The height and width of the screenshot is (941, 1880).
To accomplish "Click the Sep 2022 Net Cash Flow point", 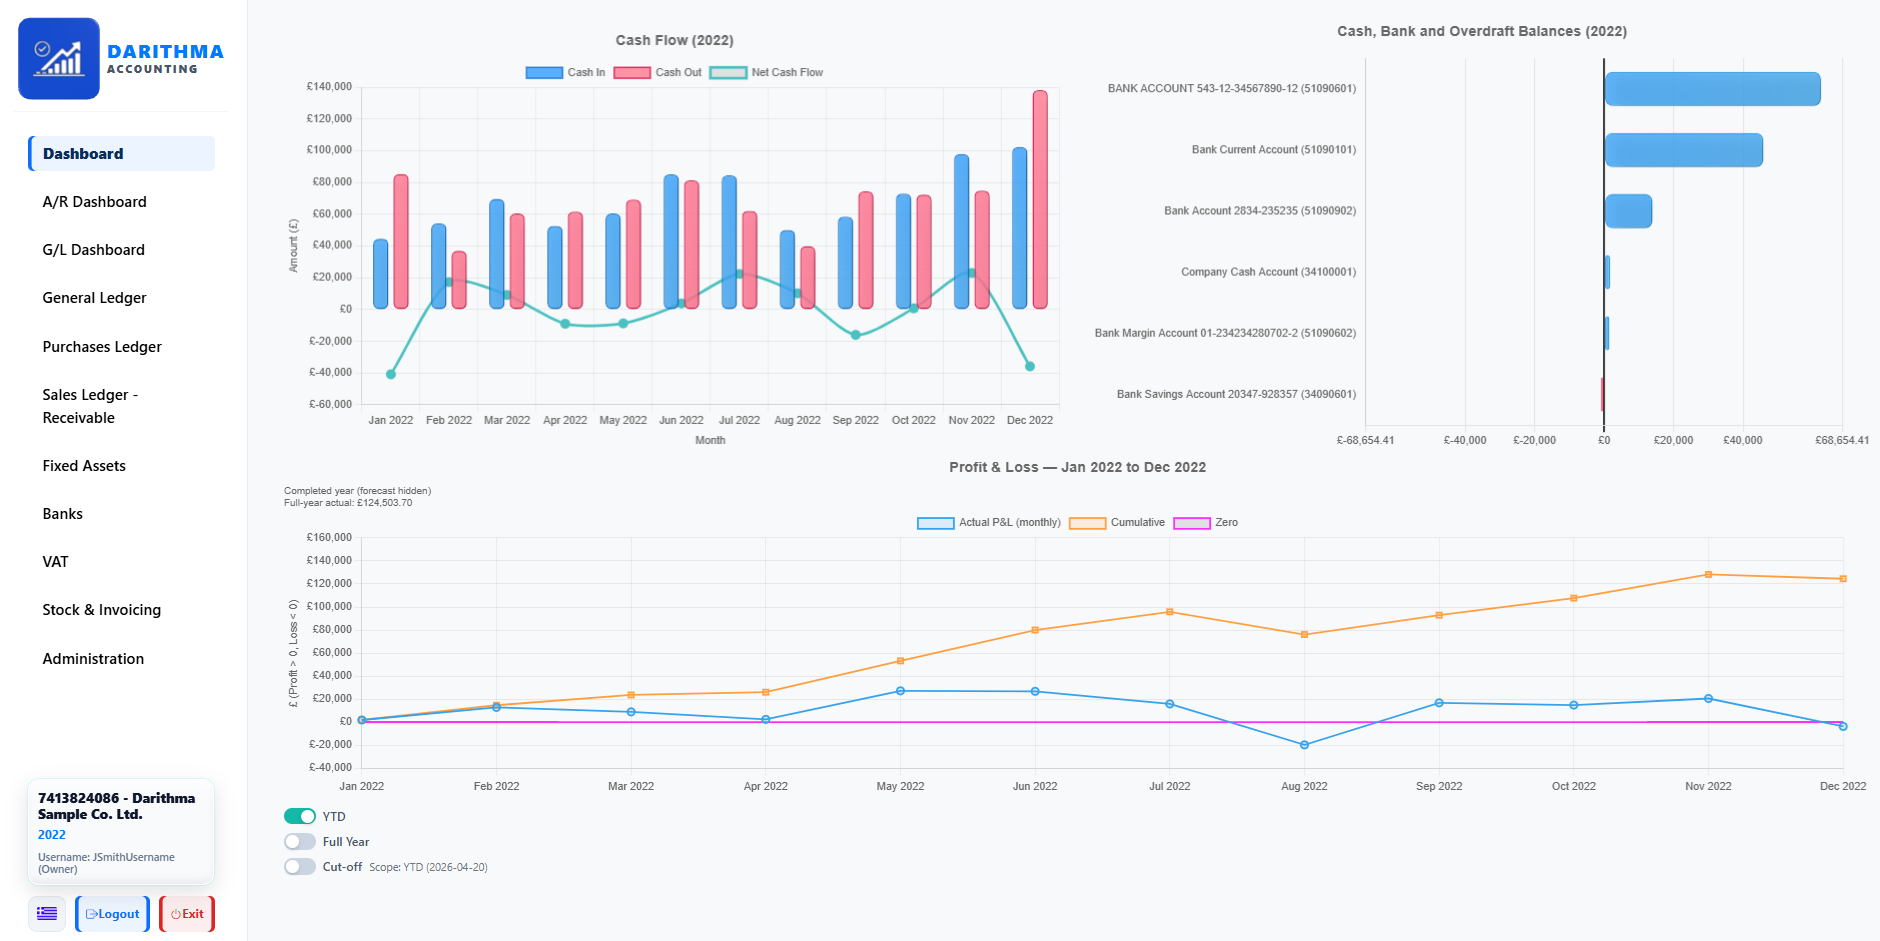I will pos(855,335).
